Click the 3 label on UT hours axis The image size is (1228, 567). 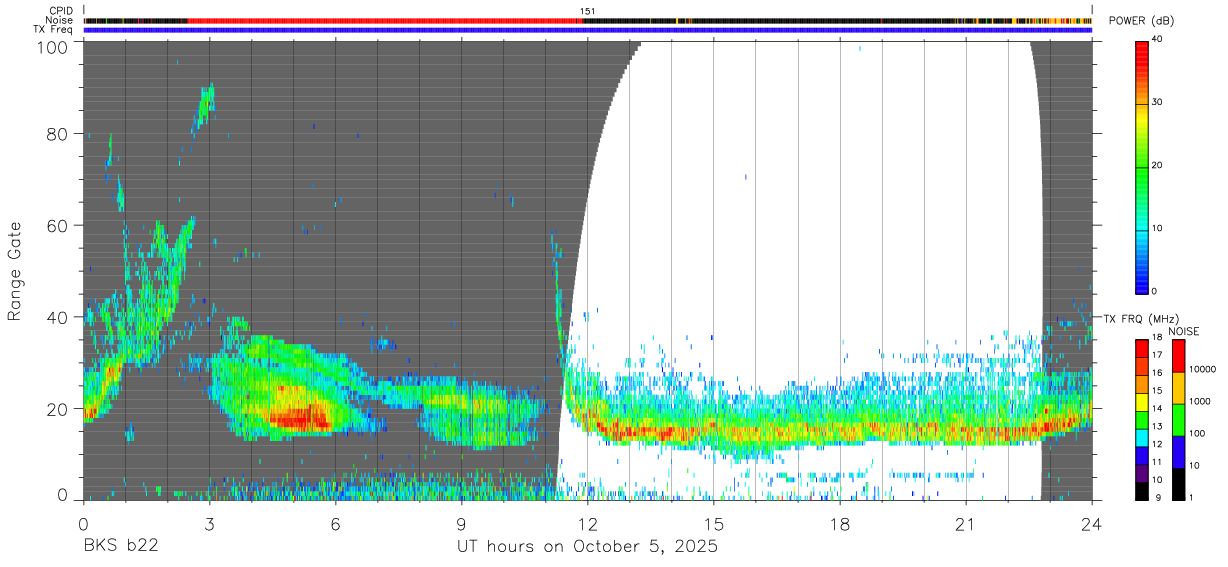click(x=210, y=524)
